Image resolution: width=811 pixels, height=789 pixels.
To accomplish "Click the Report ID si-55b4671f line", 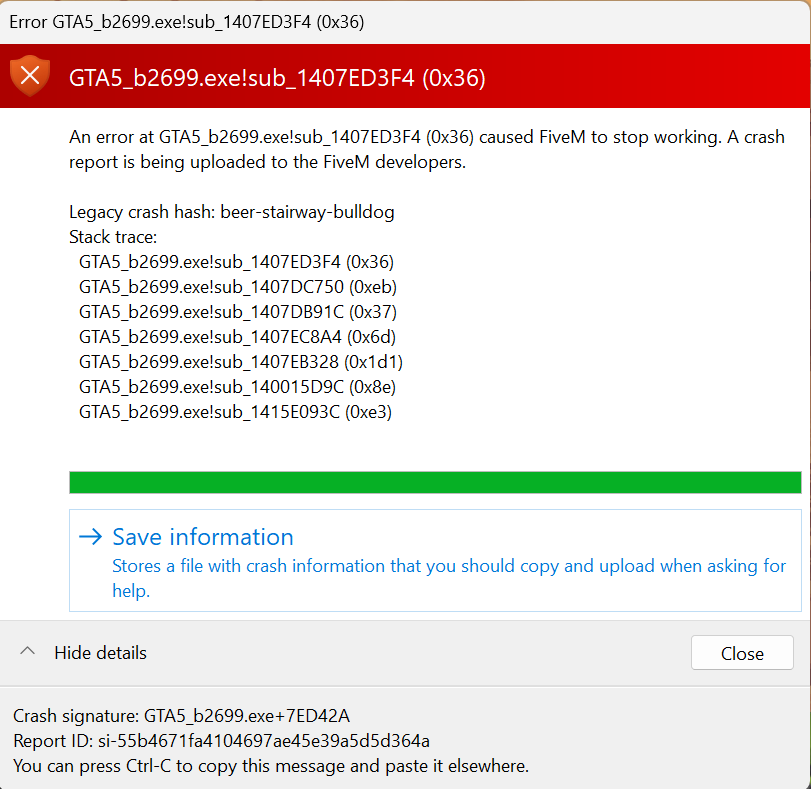I will coord(221,741).
